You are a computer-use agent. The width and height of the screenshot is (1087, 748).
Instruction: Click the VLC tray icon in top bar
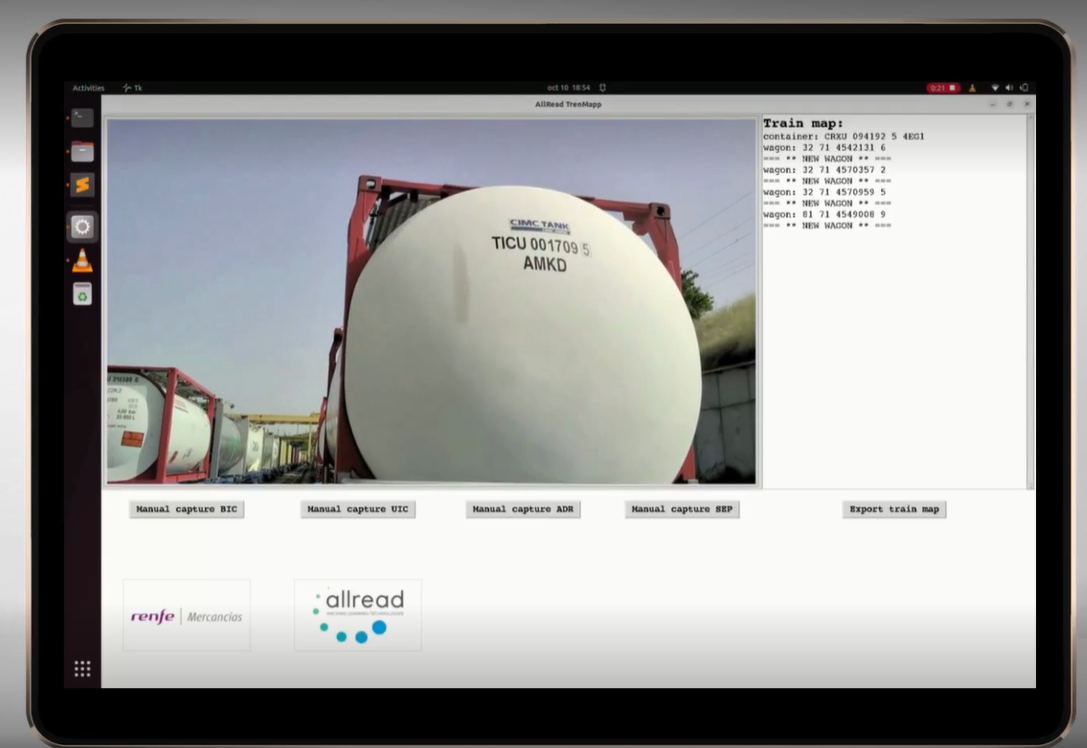tap(972, 88)
